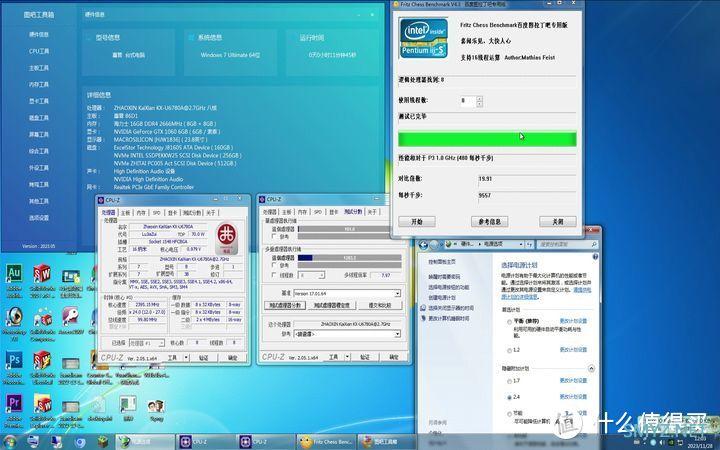Open the 线程数 count dropdown in CPU-Z
Screen dimensions: 720x450
[x=312, y=275]
